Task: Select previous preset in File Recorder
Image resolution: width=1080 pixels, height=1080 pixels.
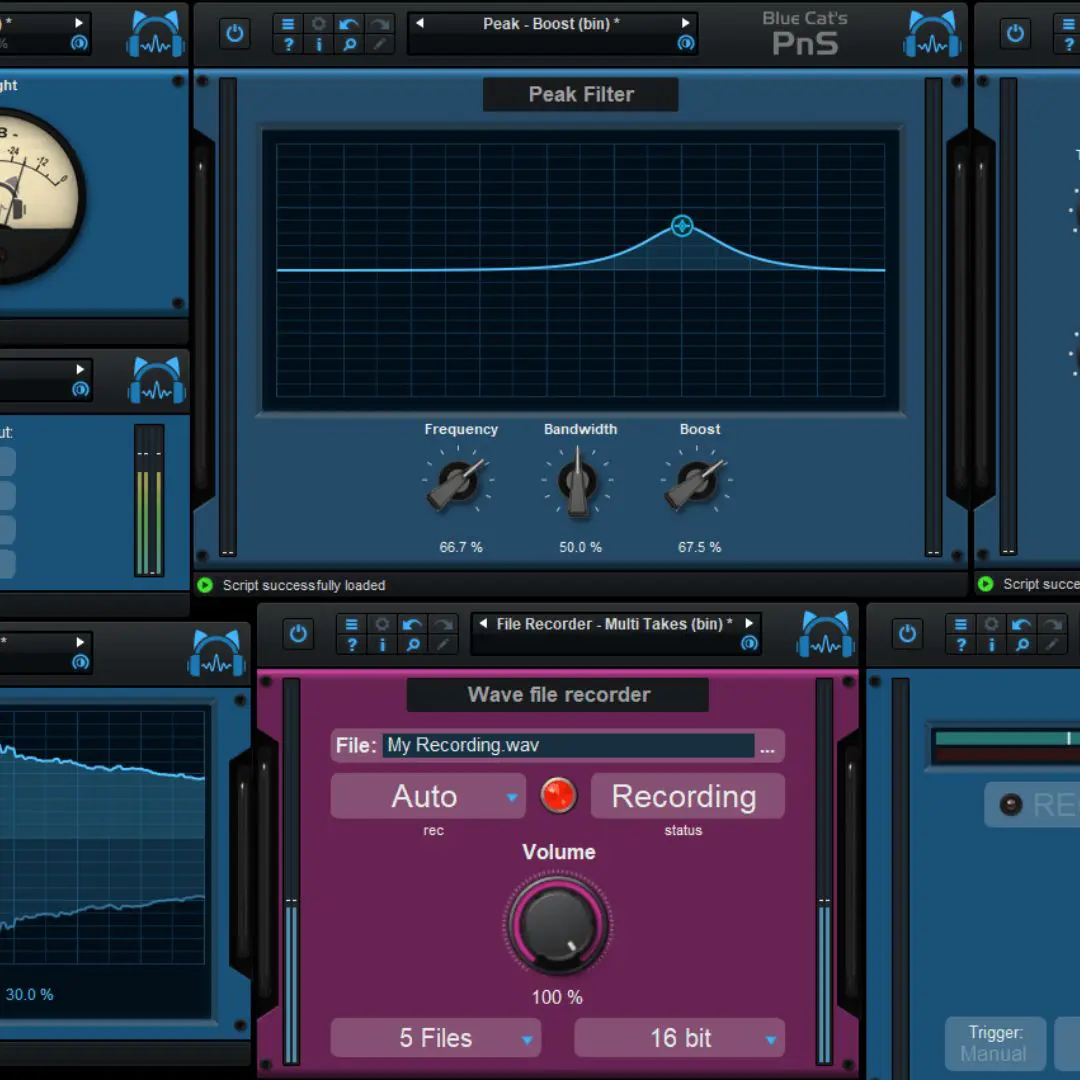Action: 483,623
